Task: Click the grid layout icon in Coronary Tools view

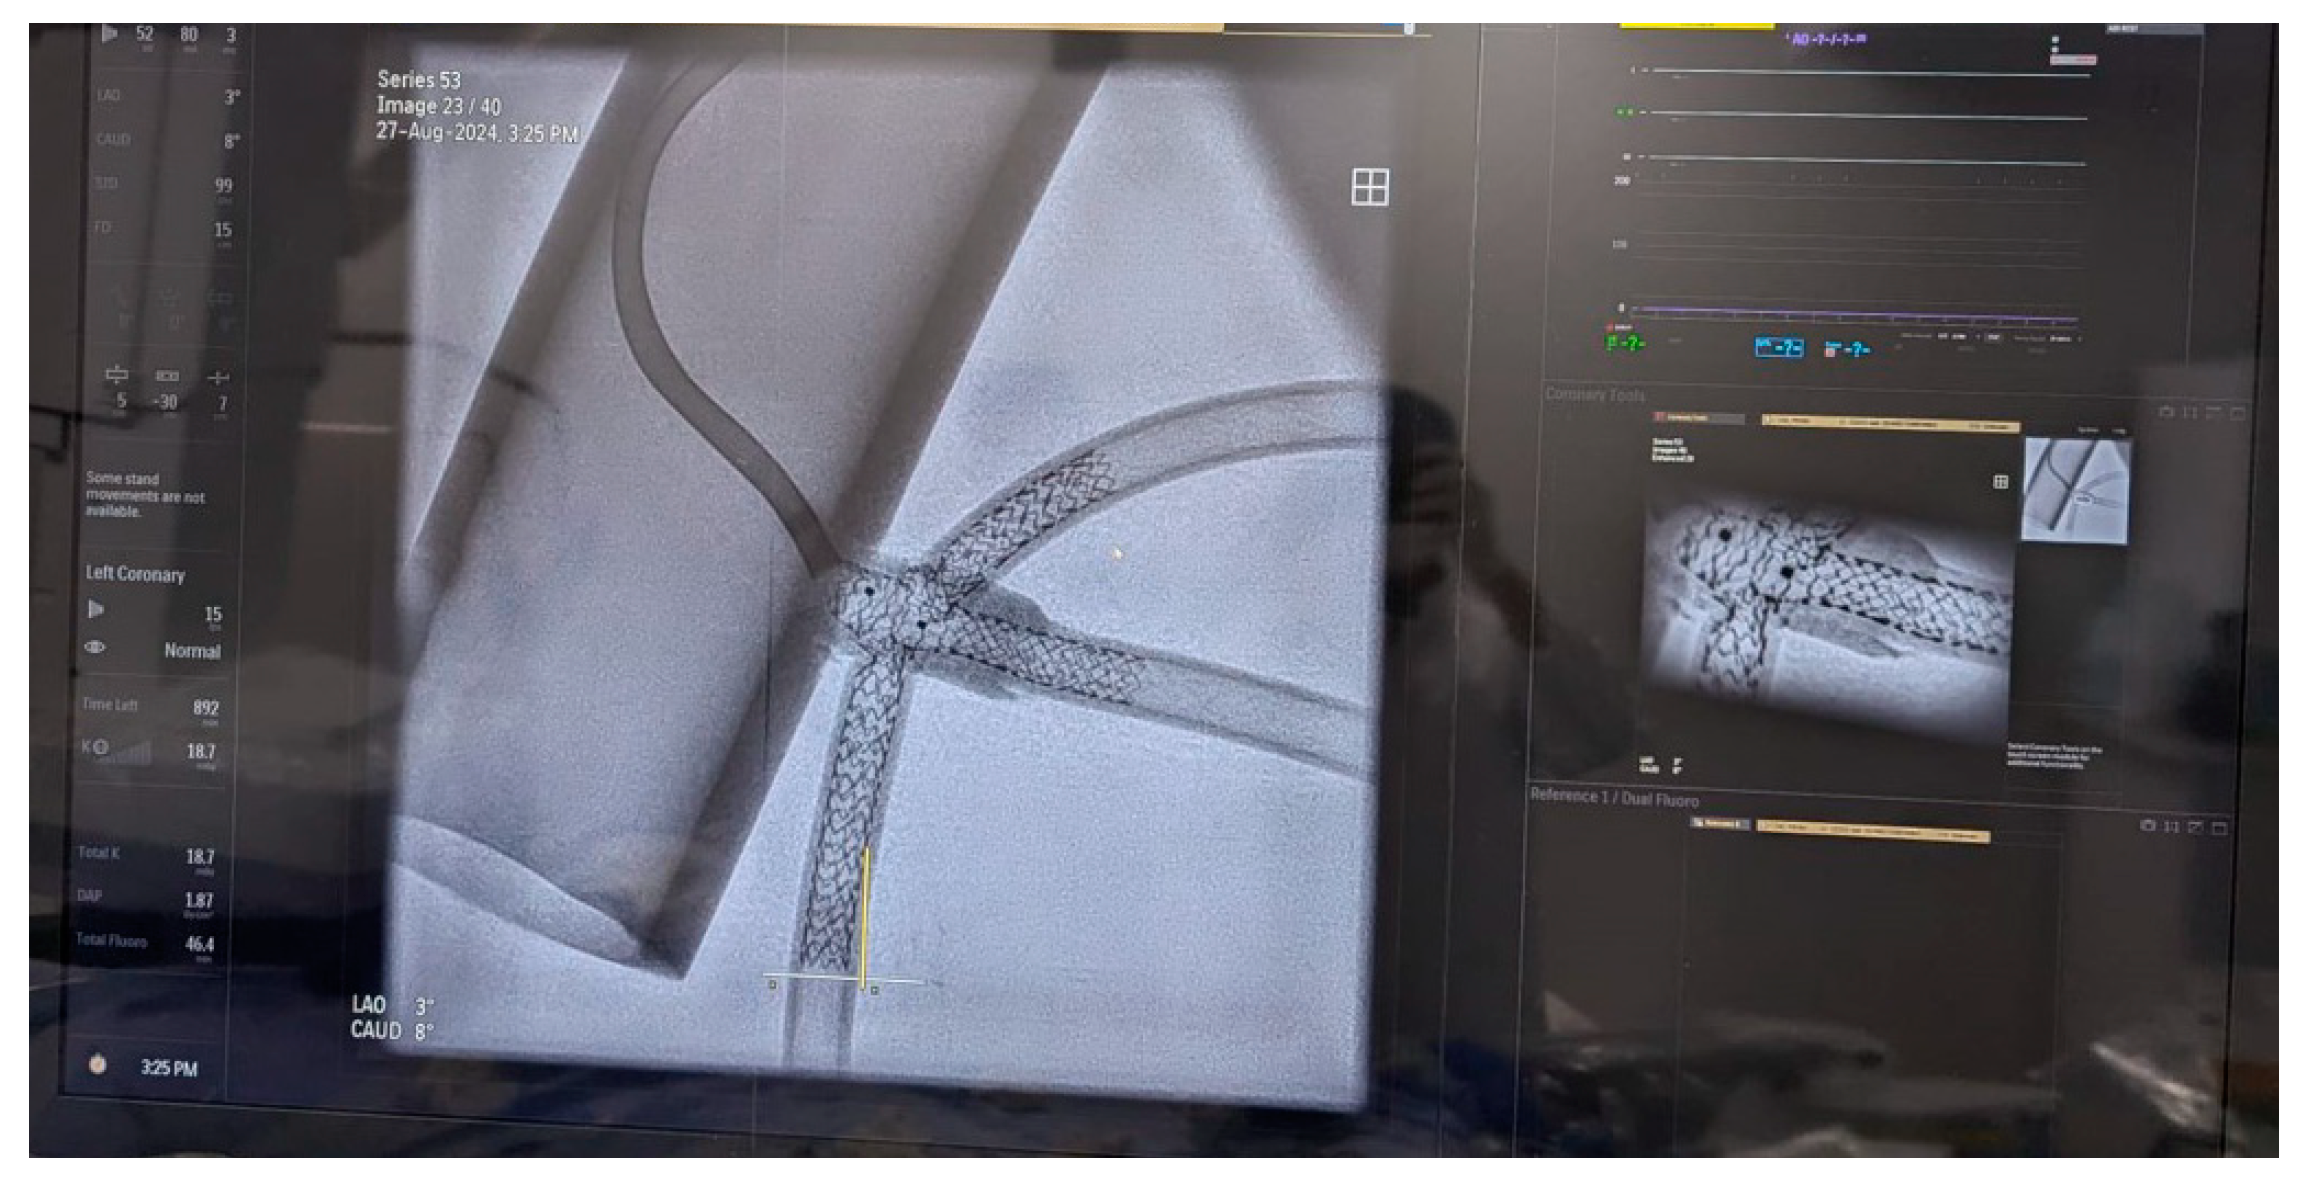Action: point(2000,482)
